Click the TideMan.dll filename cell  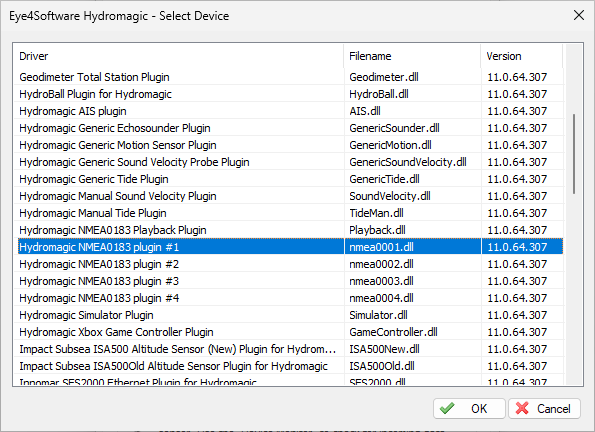[x=413, y=213]
